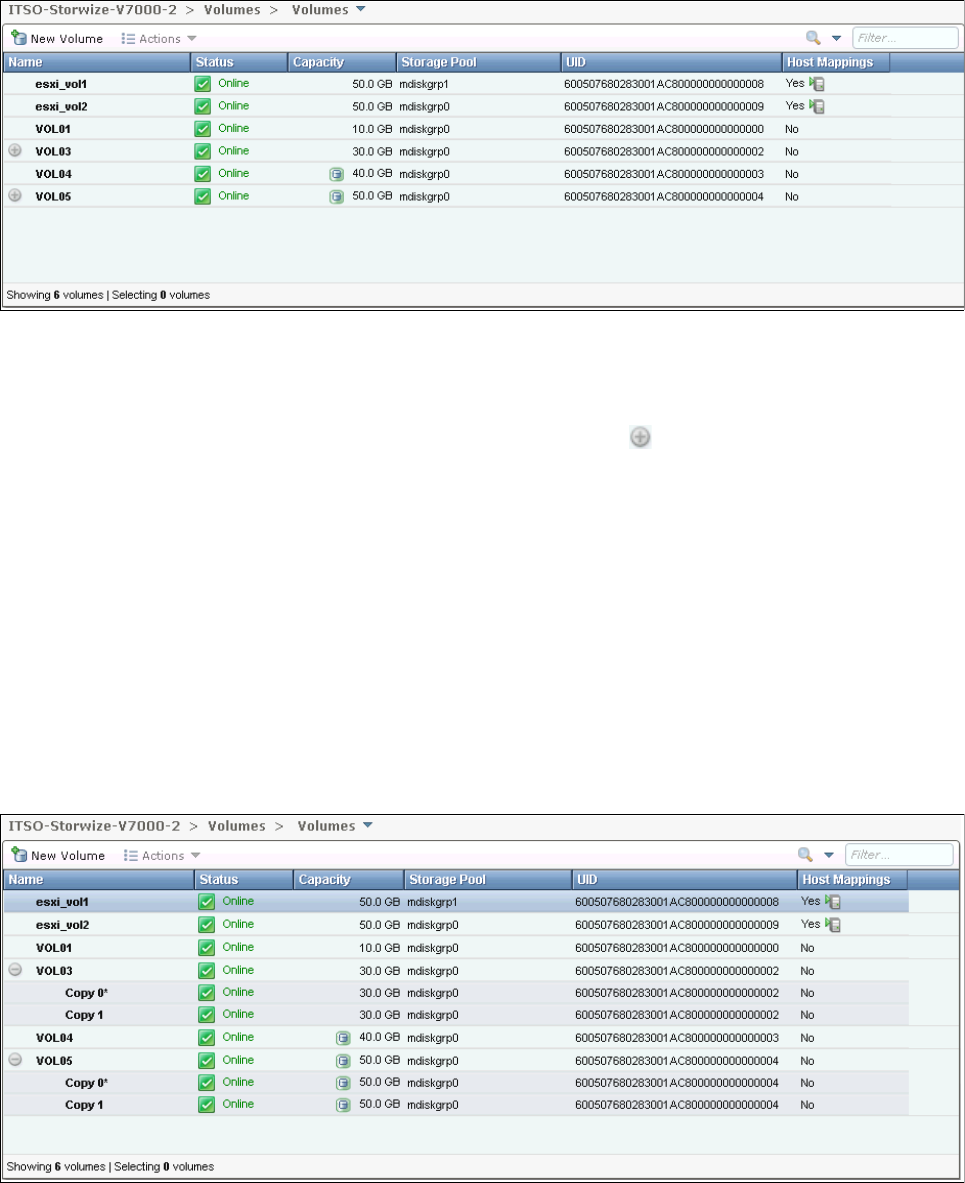Expand VOL05 using plus icon in upper list
The image size is (965, 1183).
coord(15,196)
